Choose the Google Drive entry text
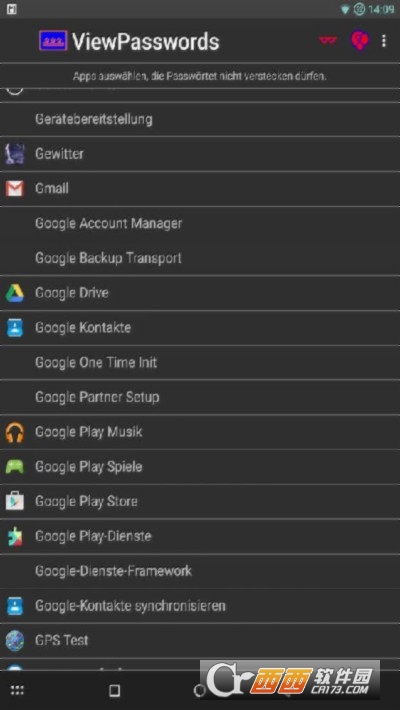This screenshot has width=400, height=710. pyautogui.click(x=72, y=293)
